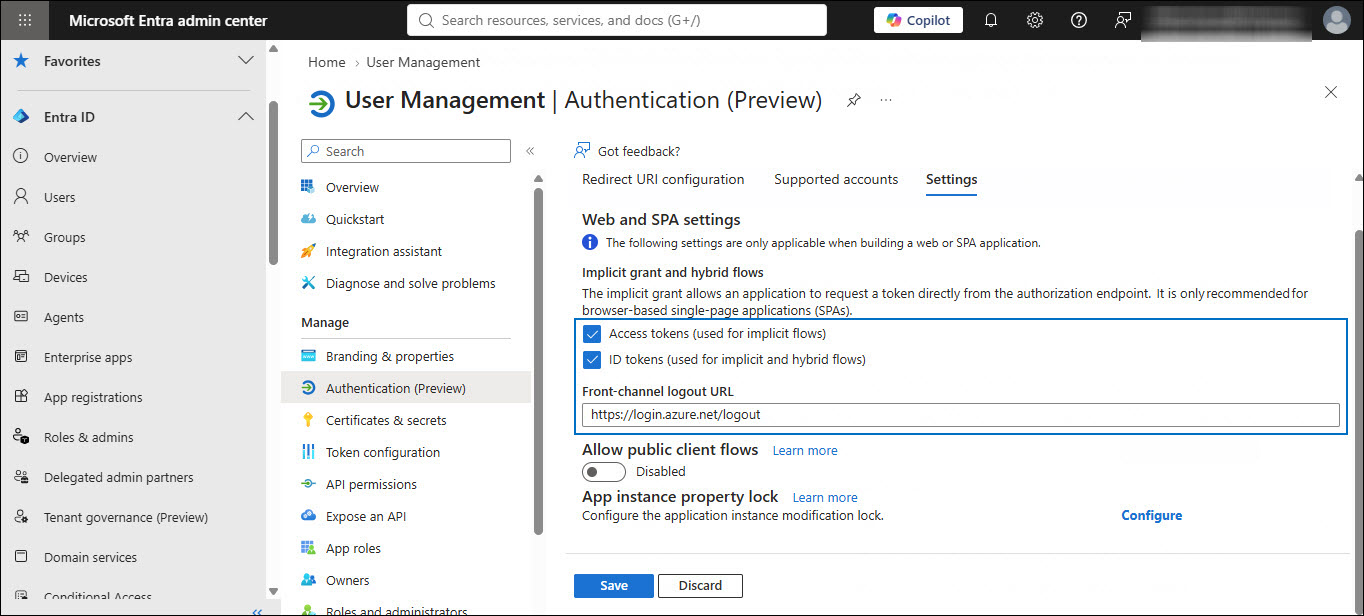Screen dimensions: 1364x616
Task: Open the feedback icon in top bar
Action: tap(1122, 20)
